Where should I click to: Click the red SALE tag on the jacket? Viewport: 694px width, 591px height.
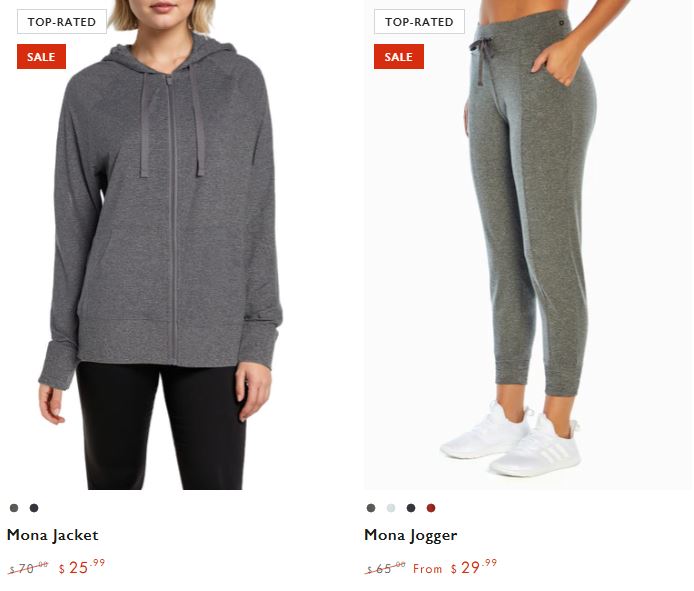pos(41,57)
